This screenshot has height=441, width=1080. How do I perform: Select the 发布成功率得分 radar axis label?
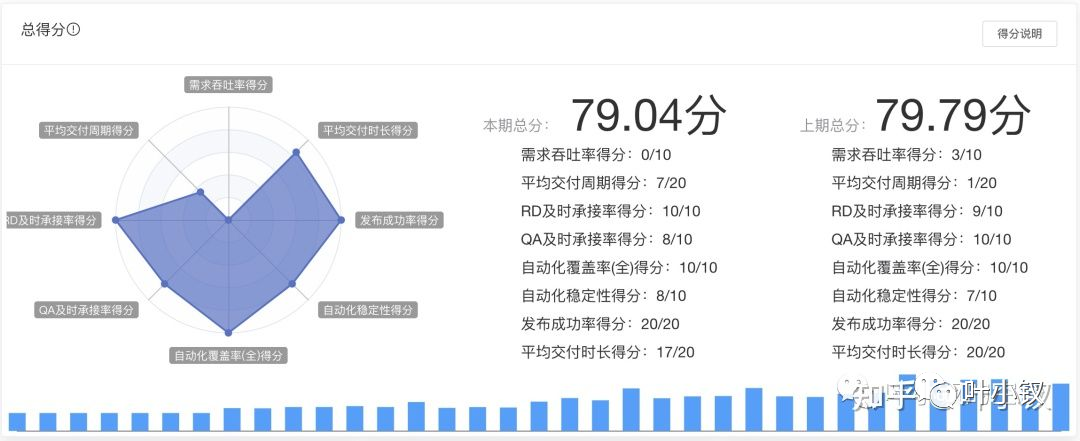coord(399,220)
